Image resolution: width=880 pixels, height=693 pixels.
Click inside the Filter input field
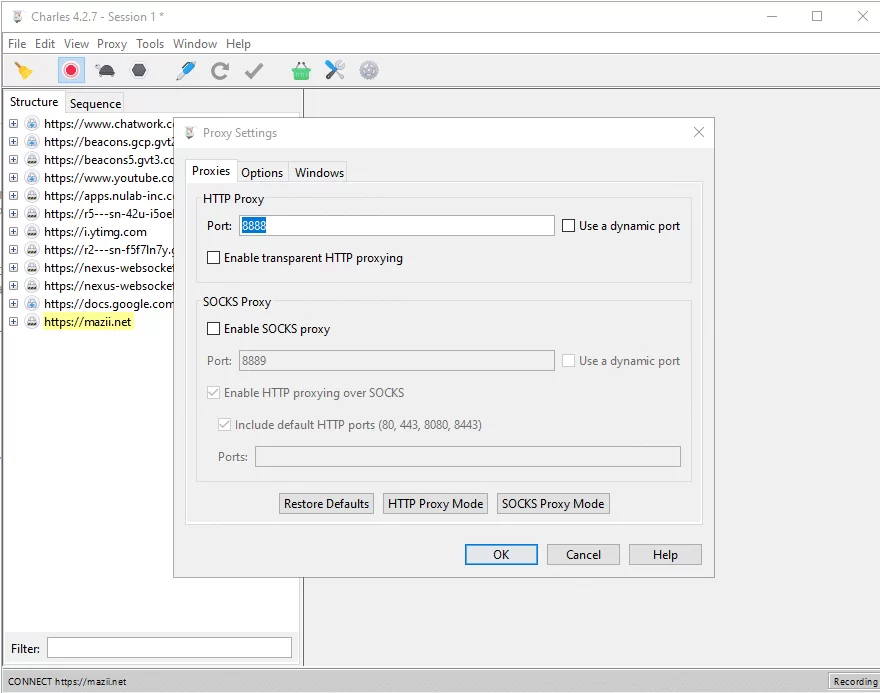coord(168,647)
